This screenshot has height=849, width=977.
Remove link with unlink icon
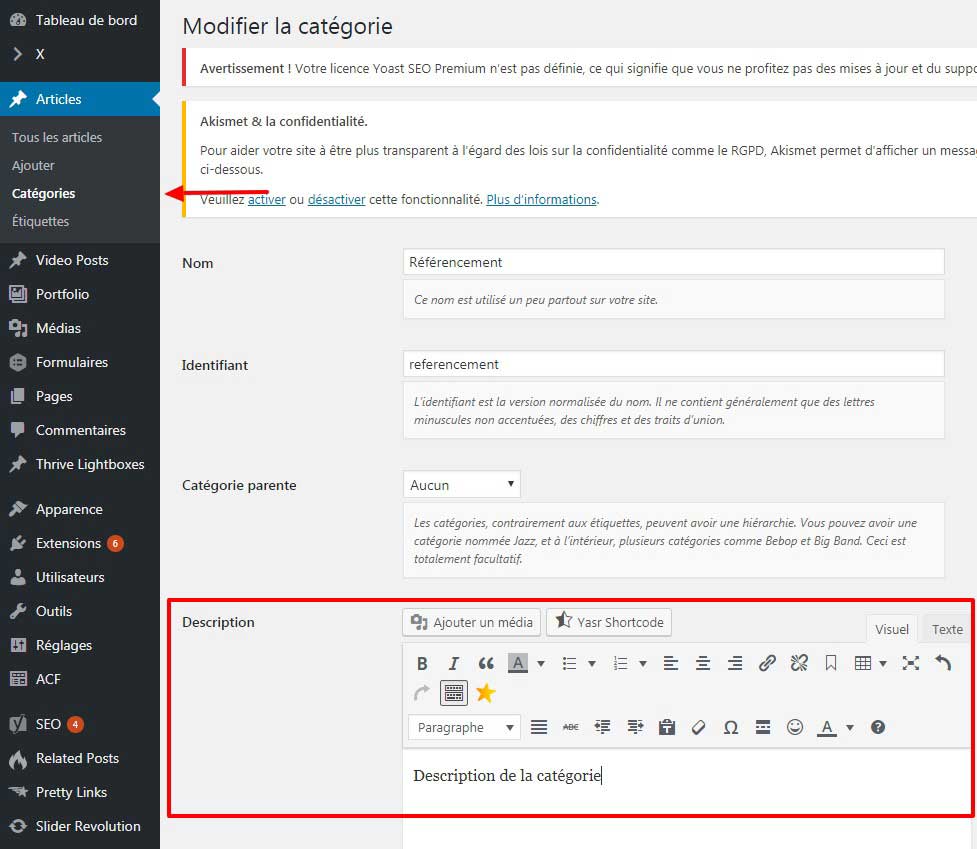tap(799, 663)
